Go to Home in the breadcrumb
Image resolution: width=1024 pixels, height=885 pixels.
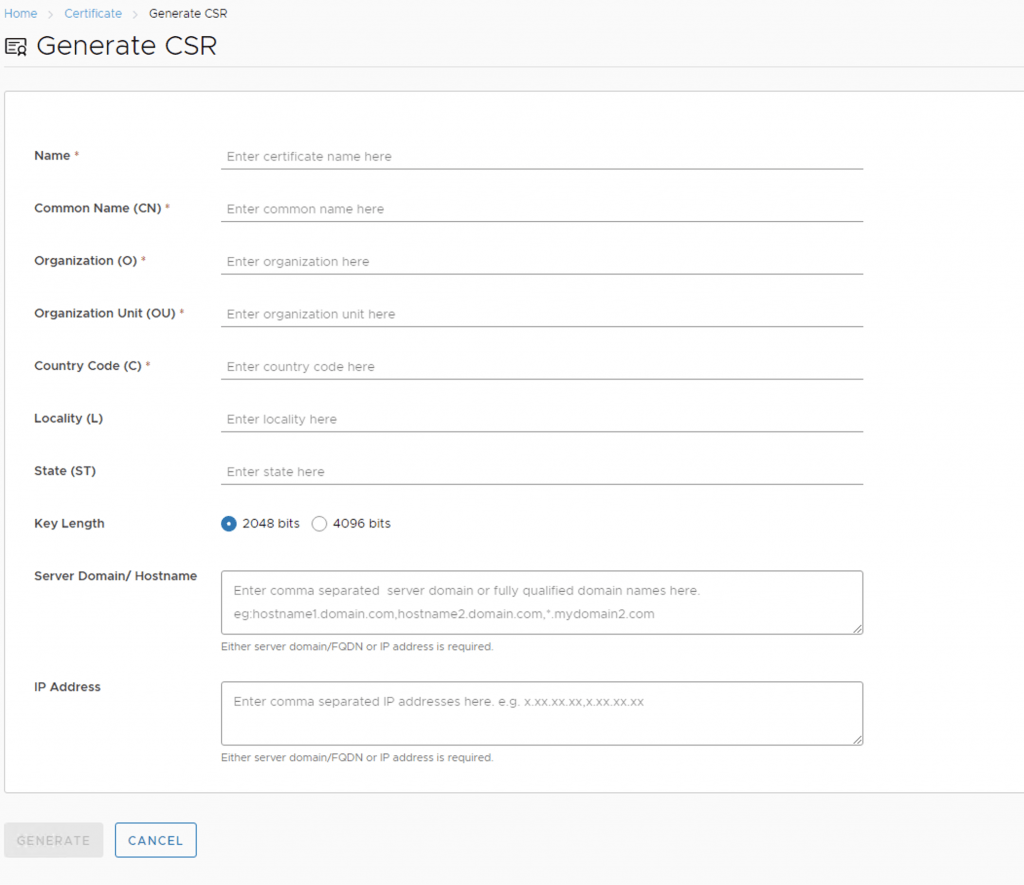pyautogui.click(x=21, y=14)
